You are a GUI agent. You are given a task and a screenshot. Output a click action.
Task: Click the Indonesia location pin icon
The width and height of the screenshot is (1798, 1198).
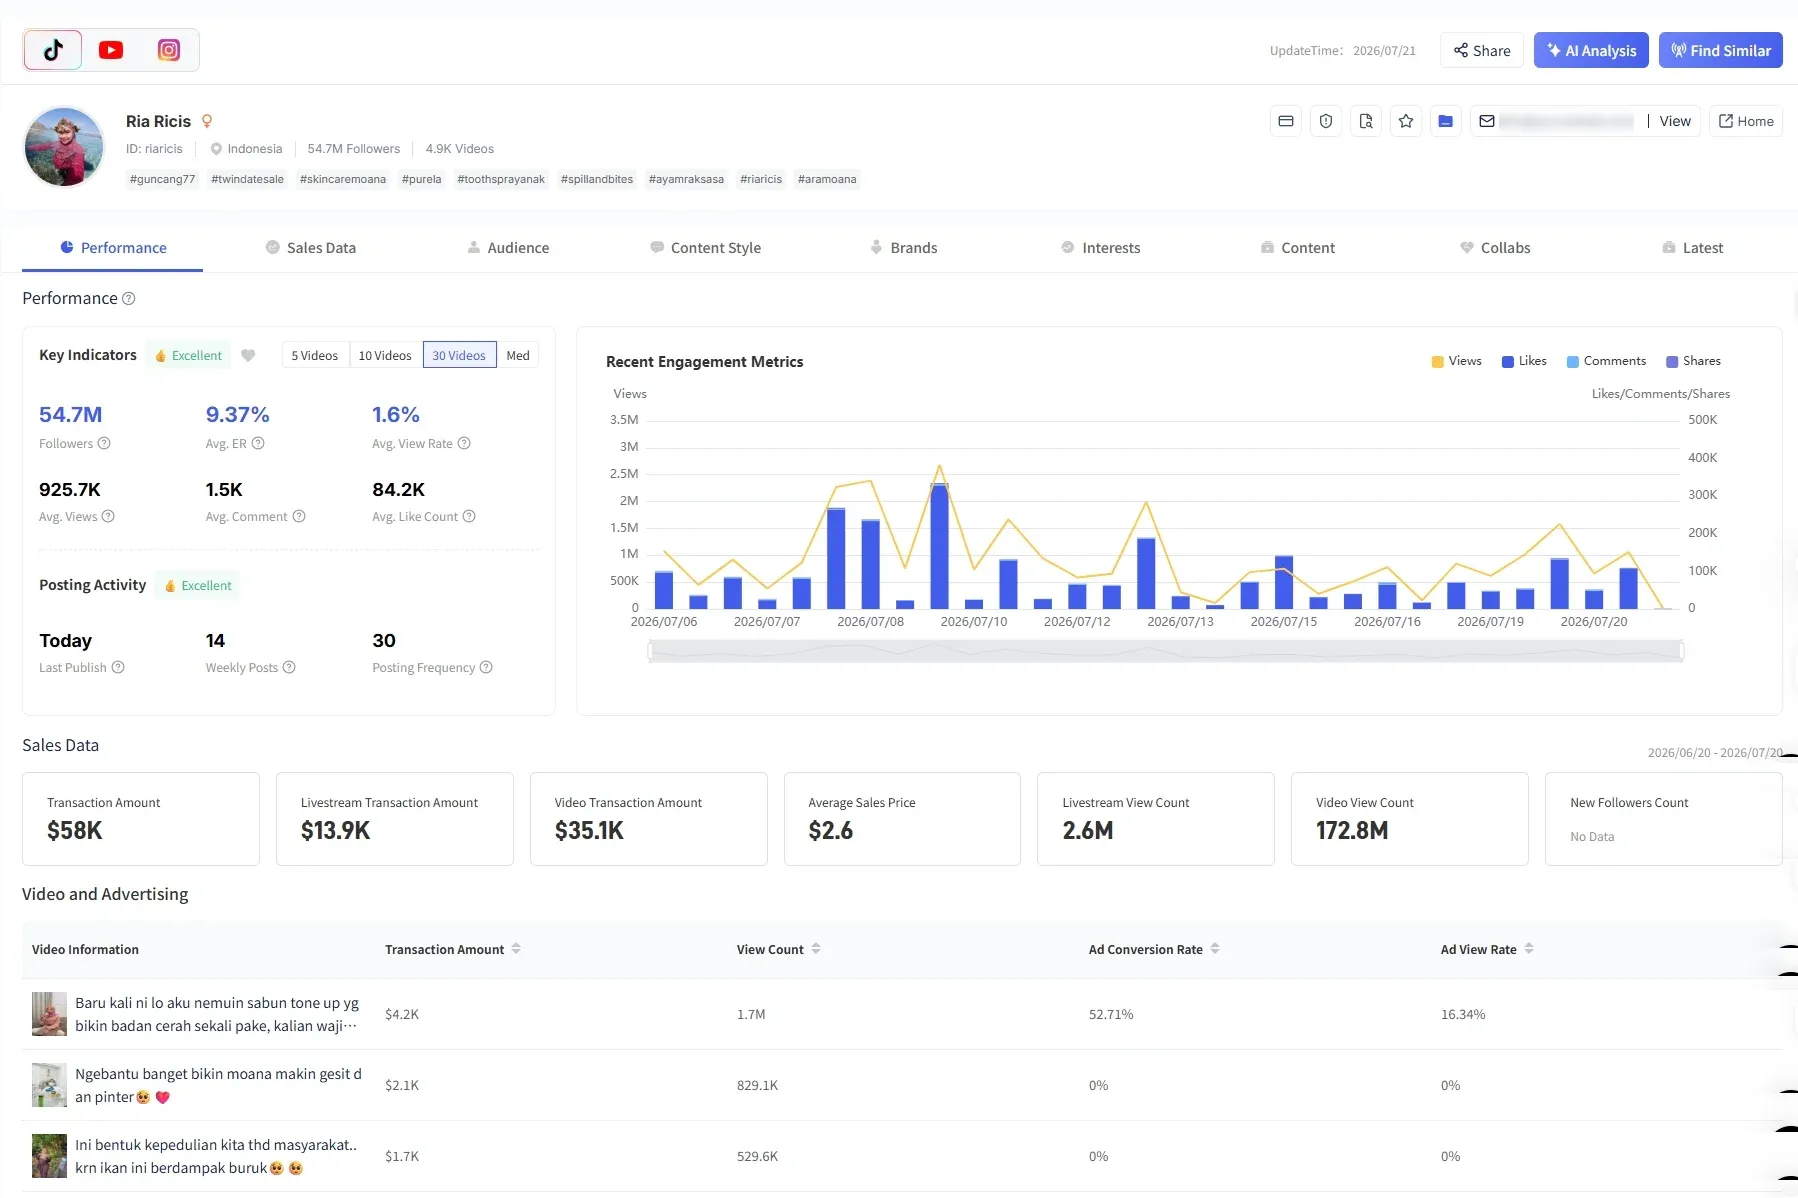pos(216,149)
